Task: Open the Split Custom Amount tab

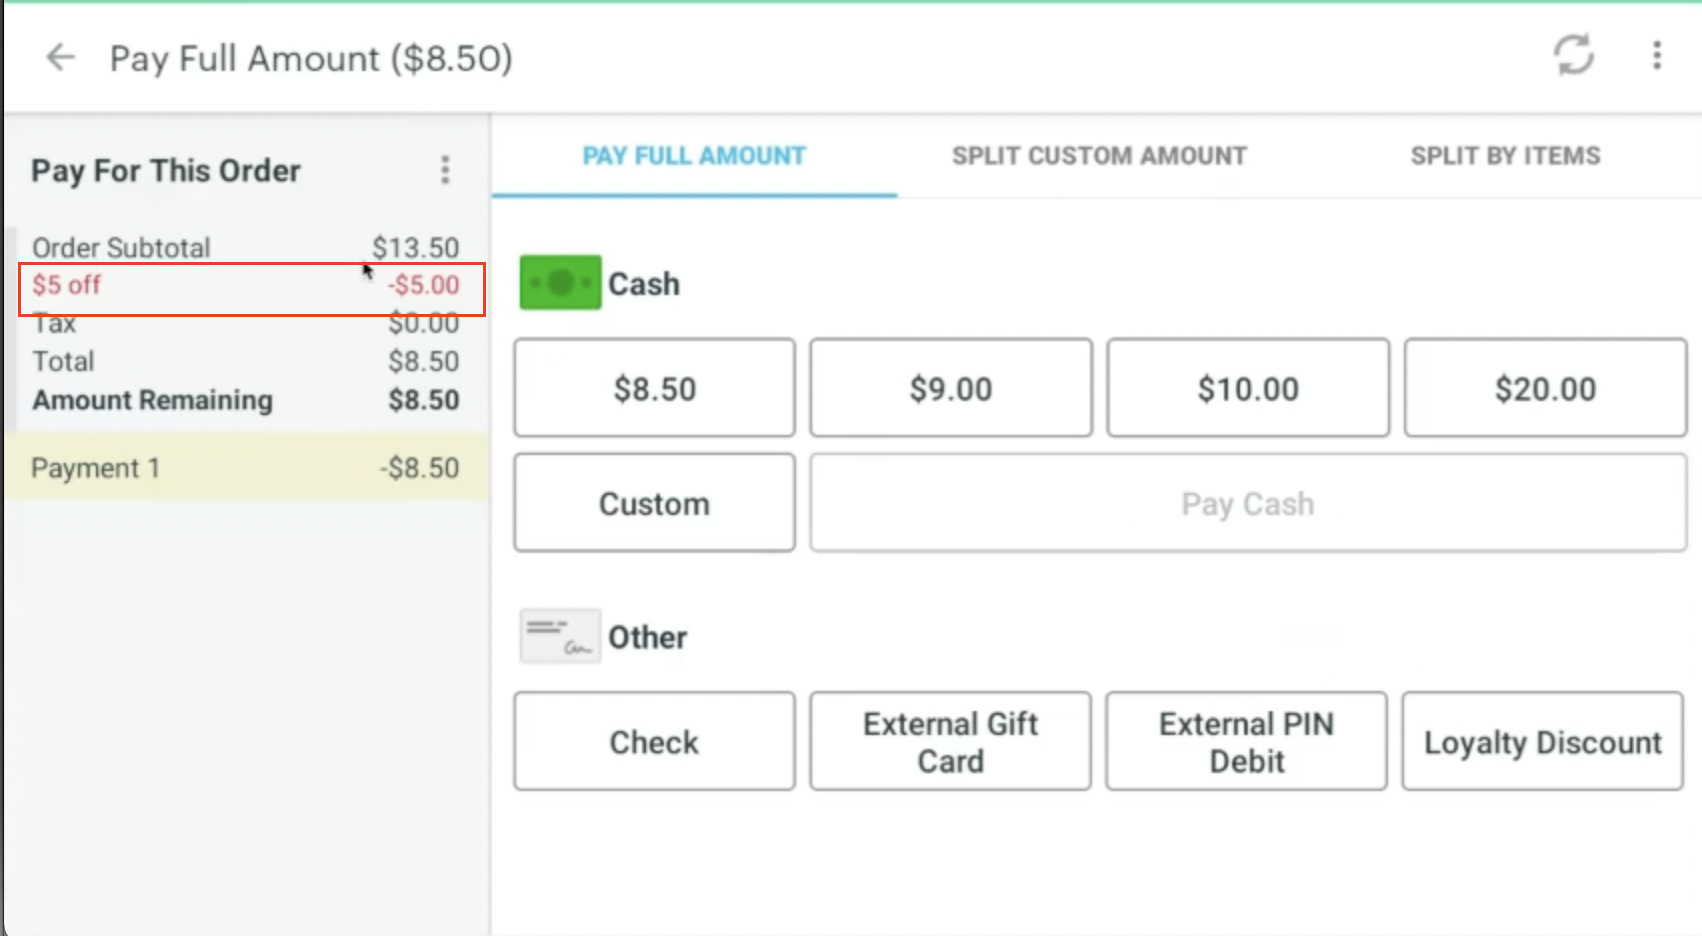Action: (x=1099, y=156)
